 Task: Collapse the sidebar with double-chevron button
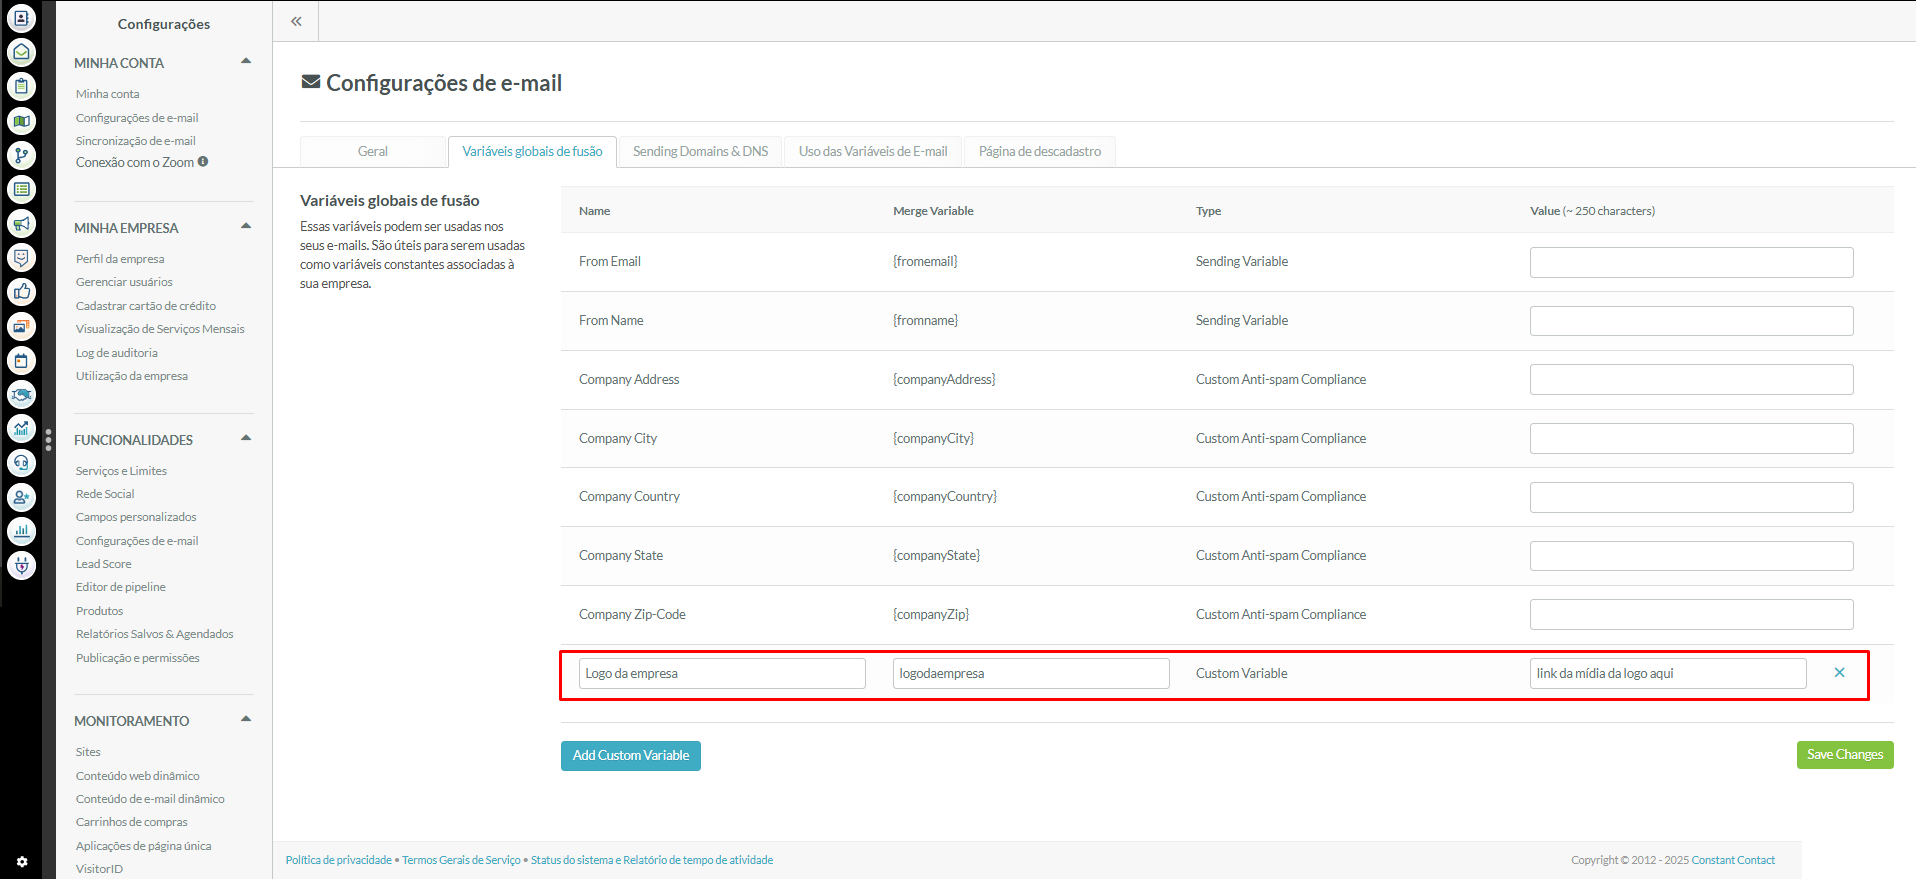(x=296, y=21)
